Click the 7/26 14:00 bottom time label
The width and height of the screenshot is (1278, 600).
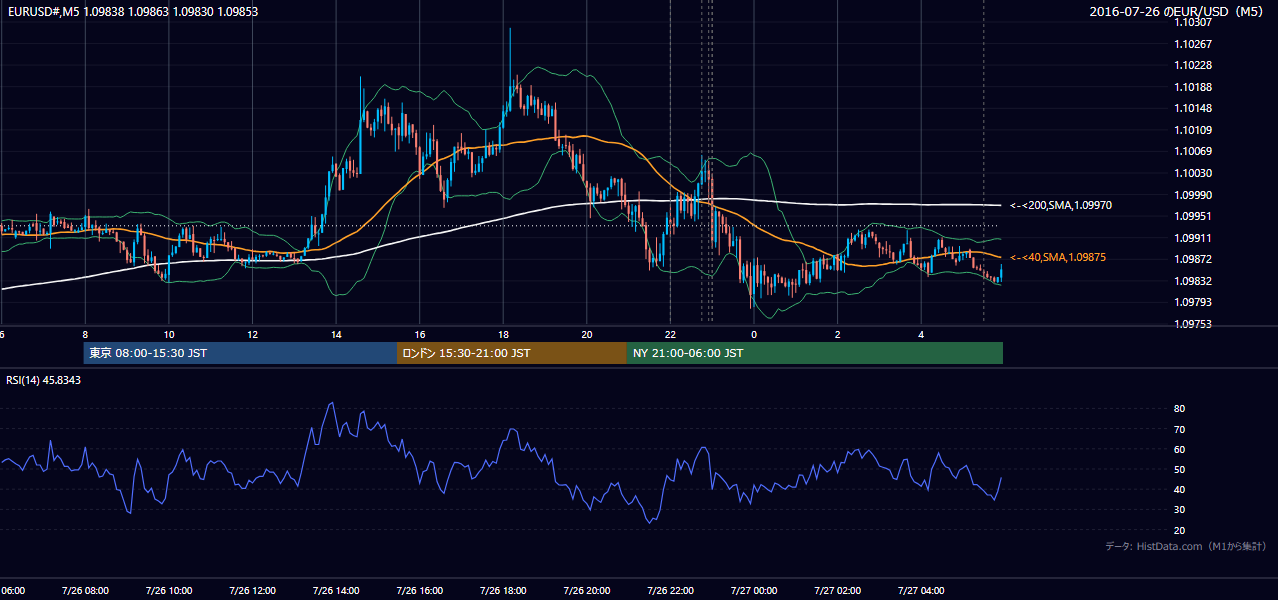pyautogui.click(x=335, y=590)
